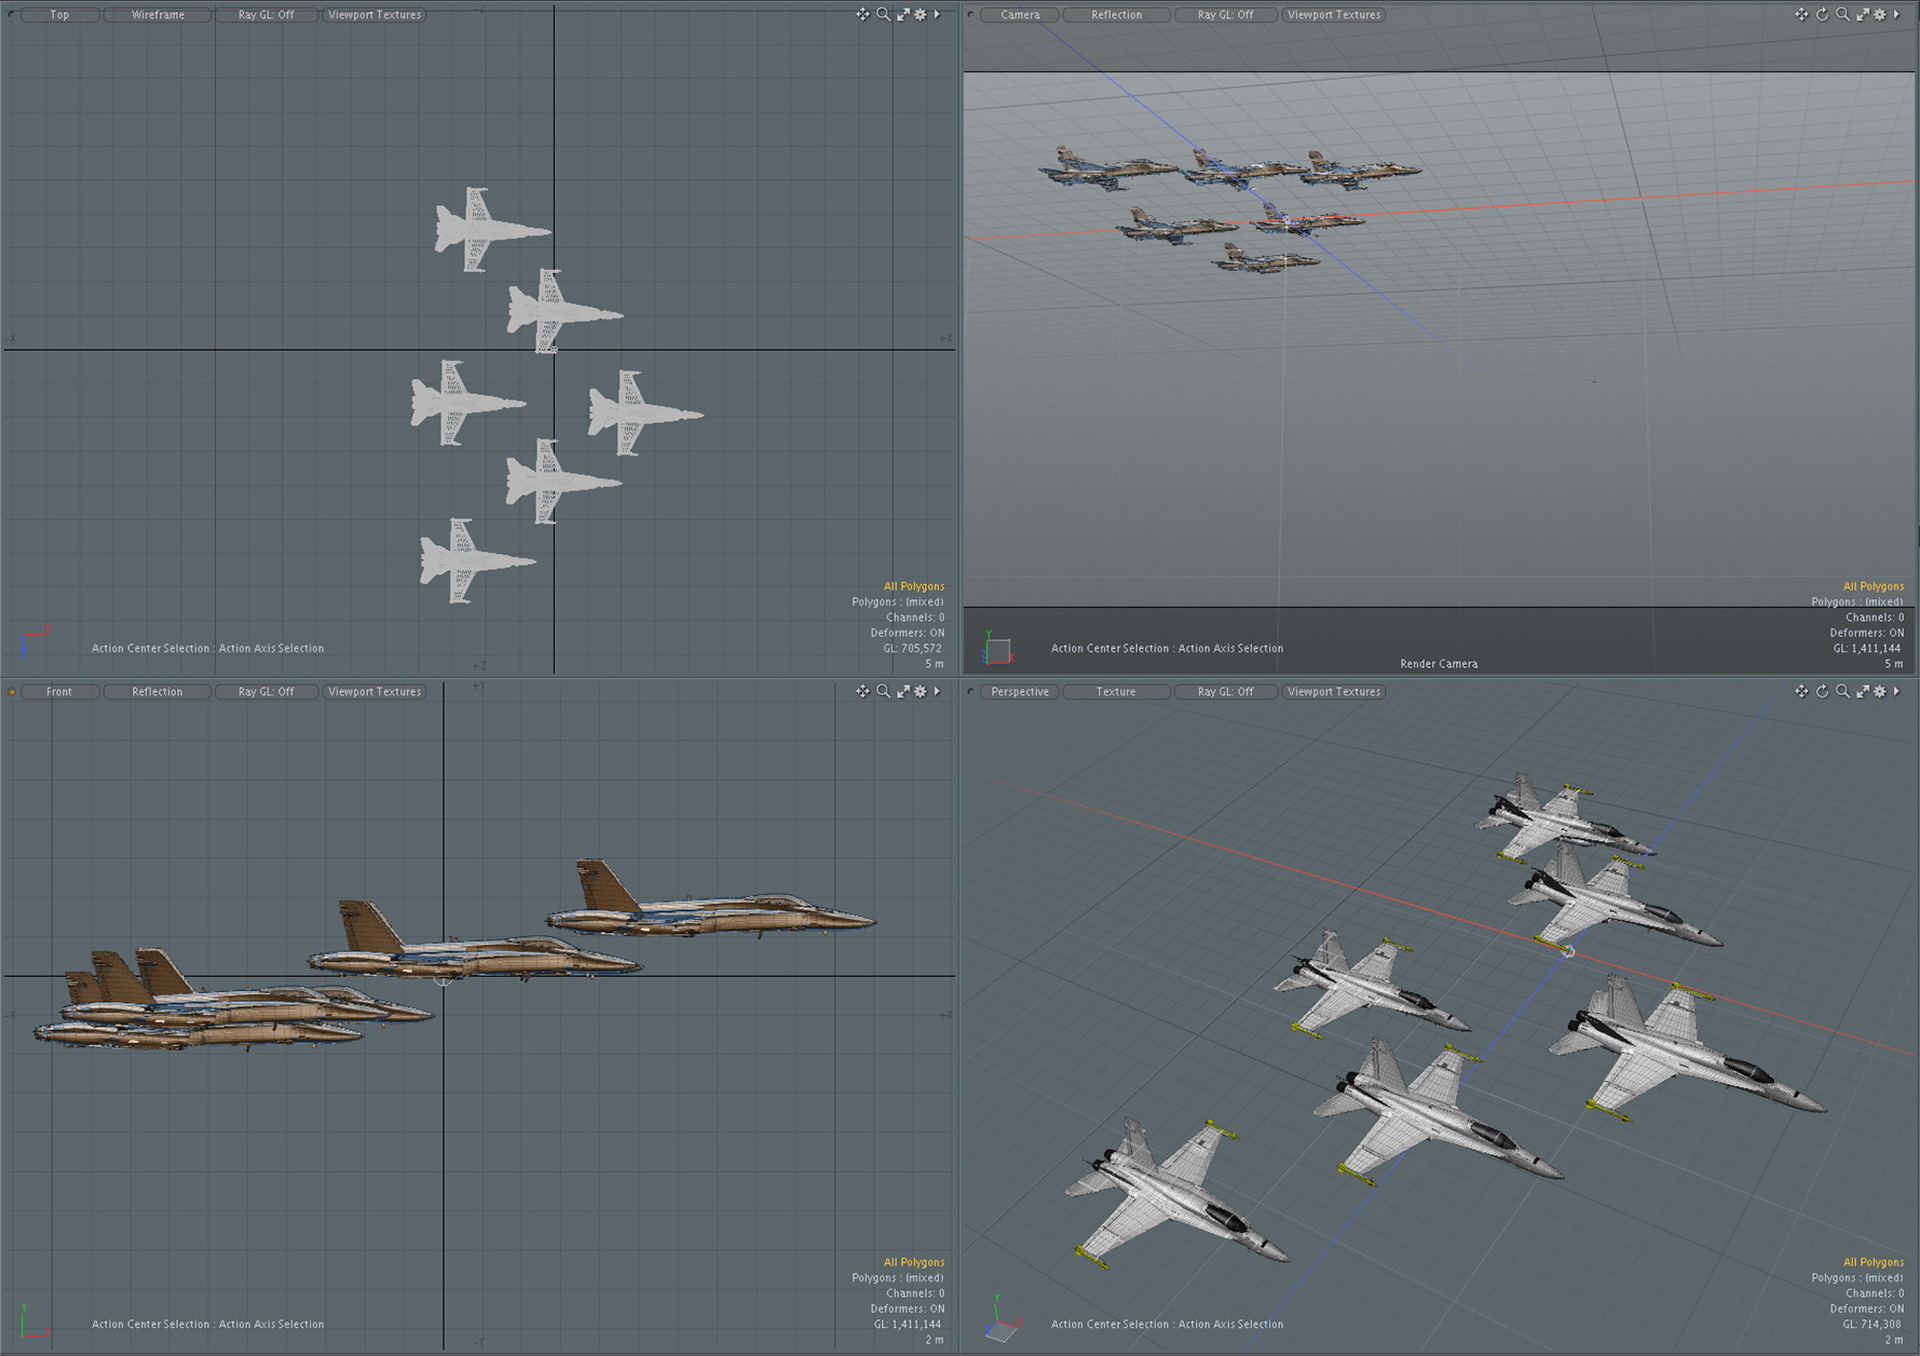Click rotate view icon in Camera viewport

click(1822, 14)
